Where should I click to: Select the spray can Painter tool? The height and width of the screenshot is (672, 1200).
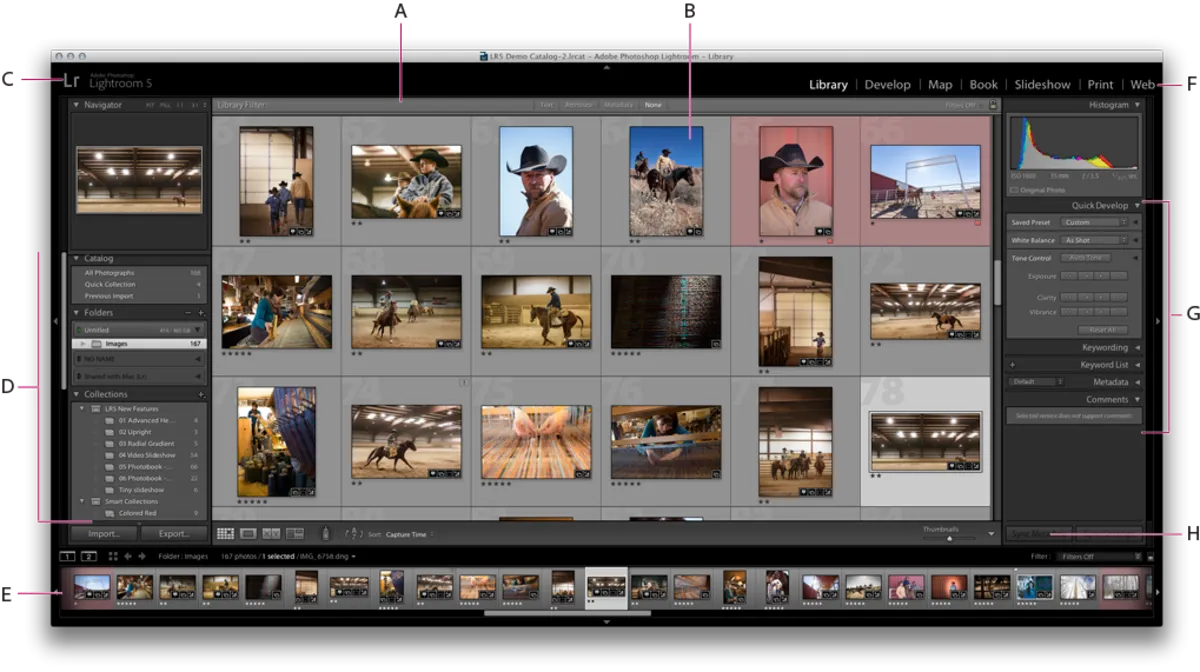[325, 534]
